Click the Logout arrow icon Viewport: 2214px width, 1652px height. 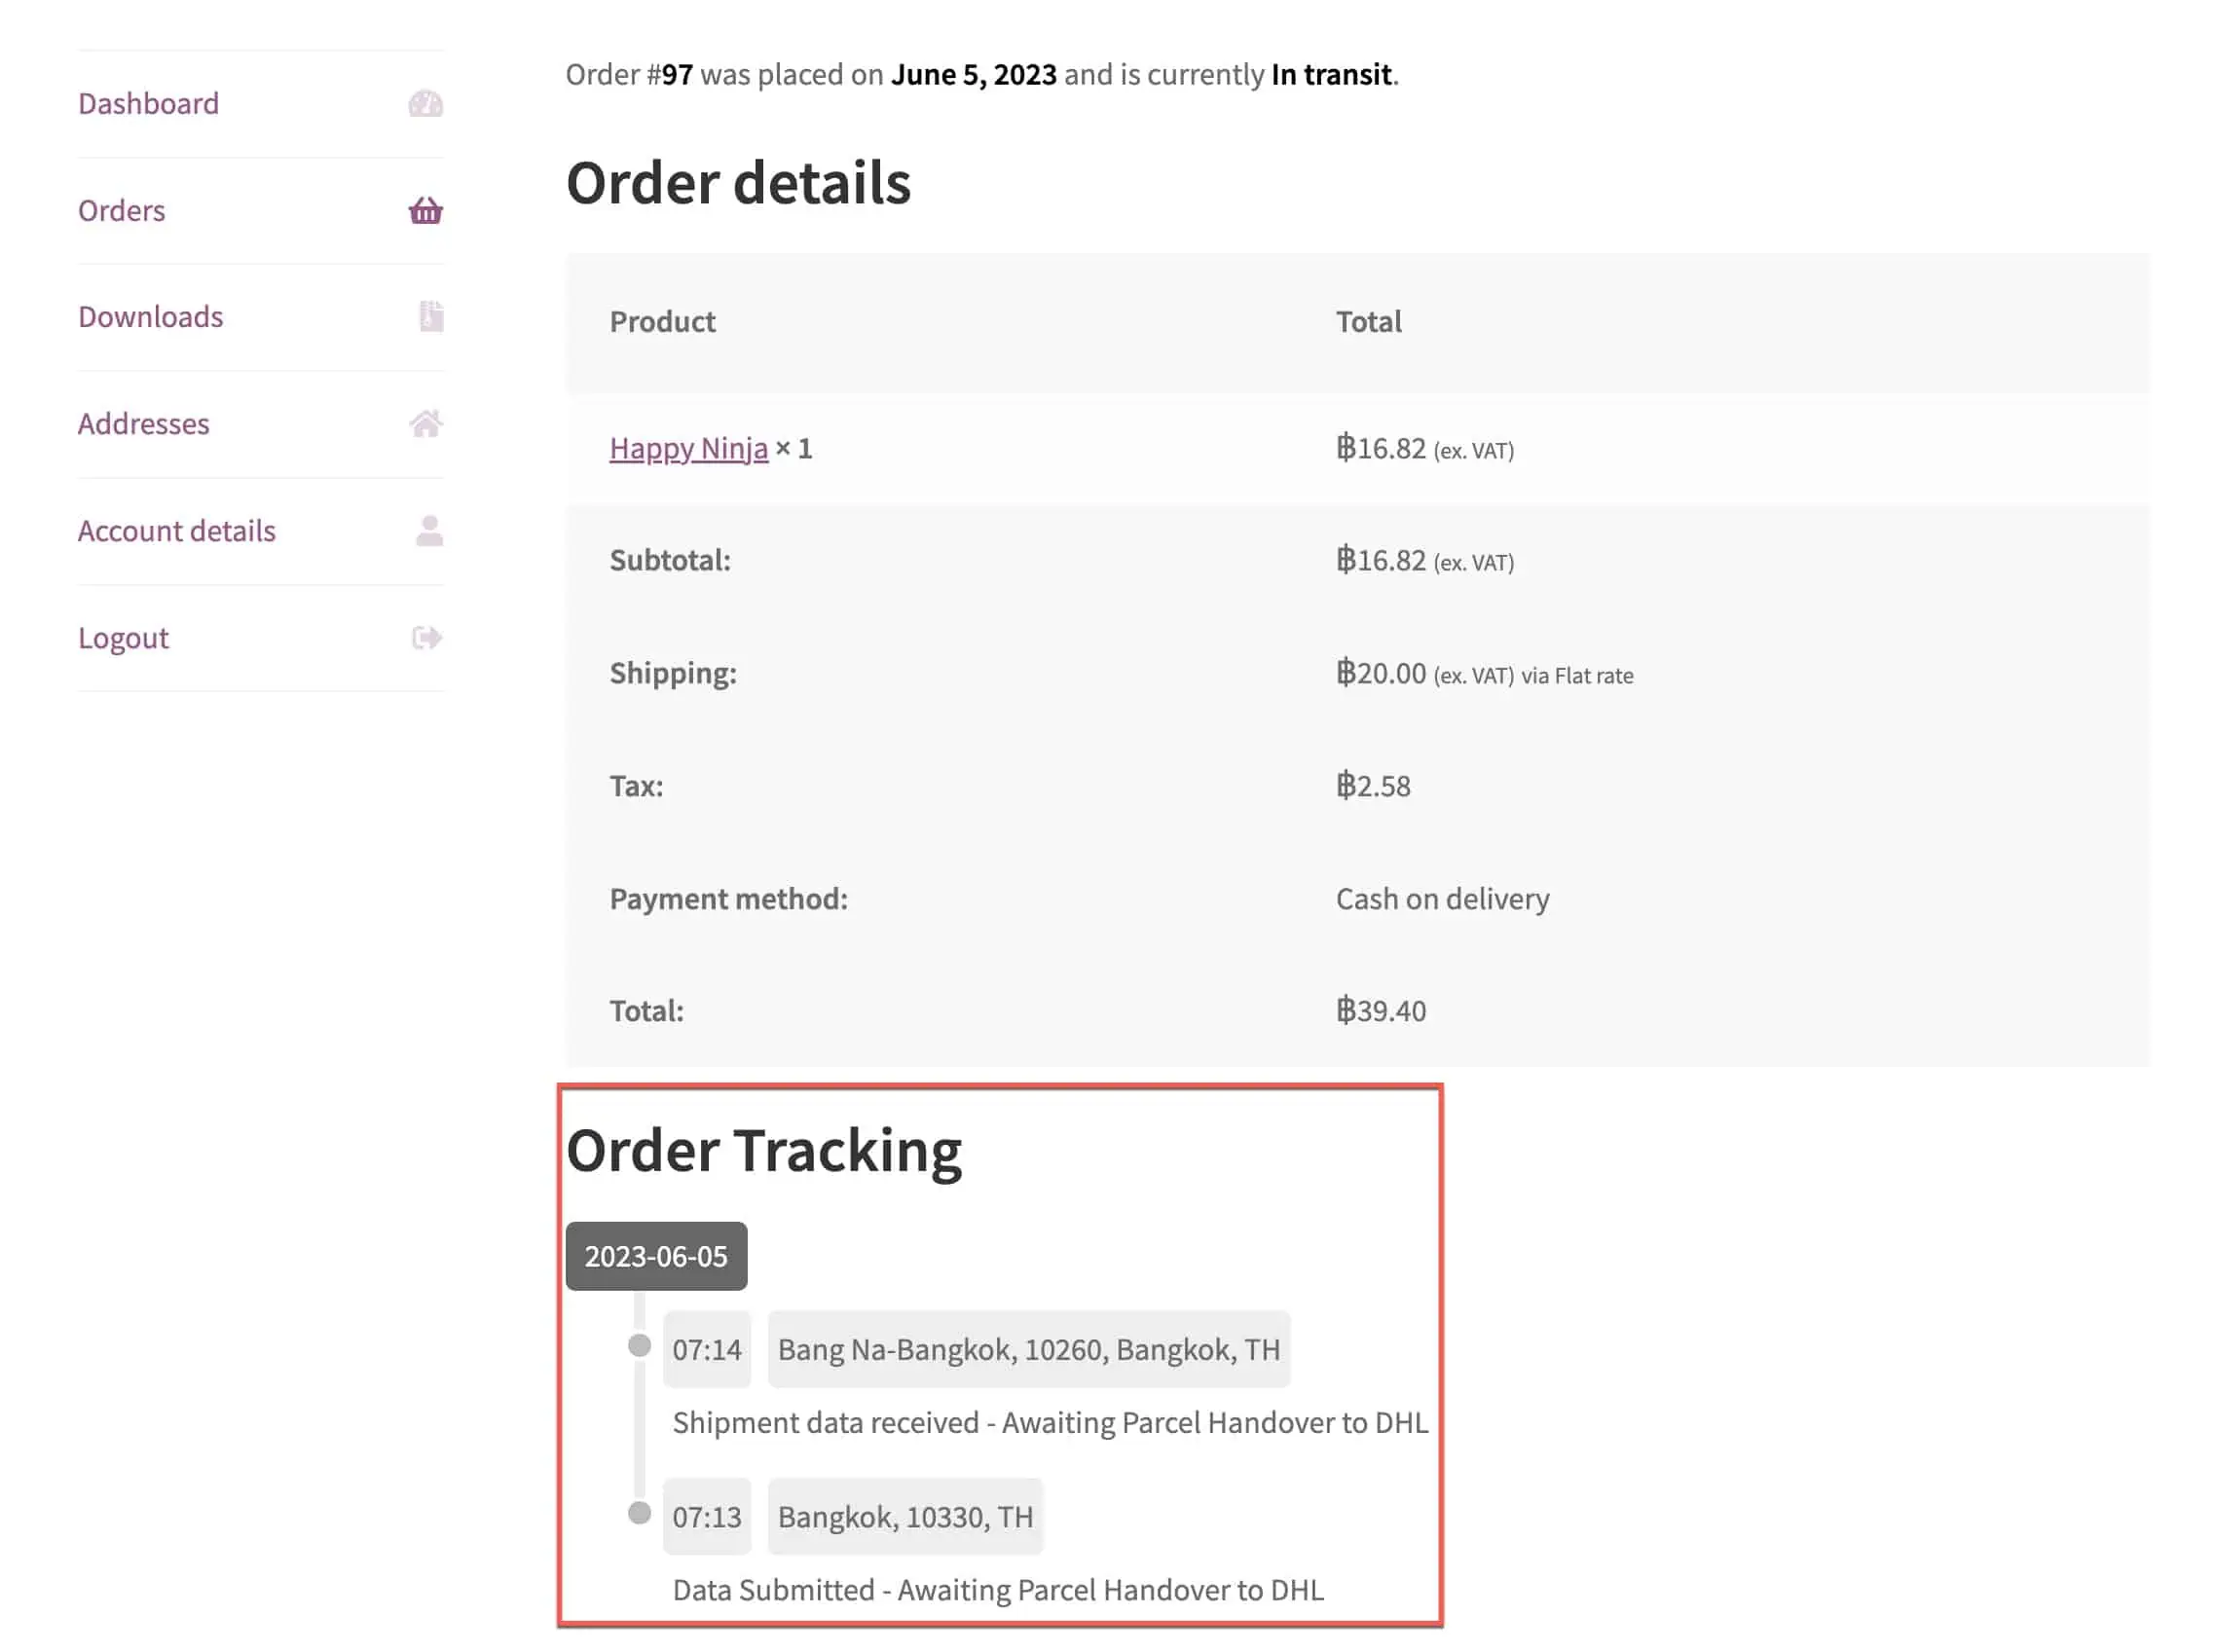[427, 638]
